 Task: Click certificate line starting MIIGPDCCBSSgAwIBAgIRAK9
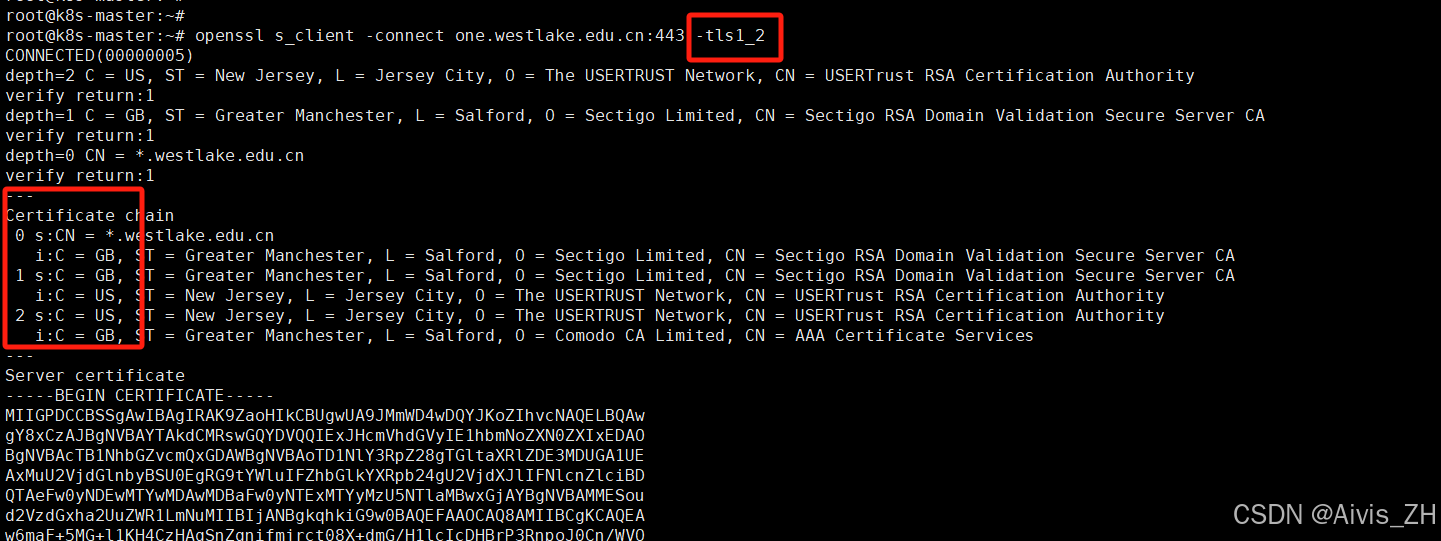coord(325,416)
